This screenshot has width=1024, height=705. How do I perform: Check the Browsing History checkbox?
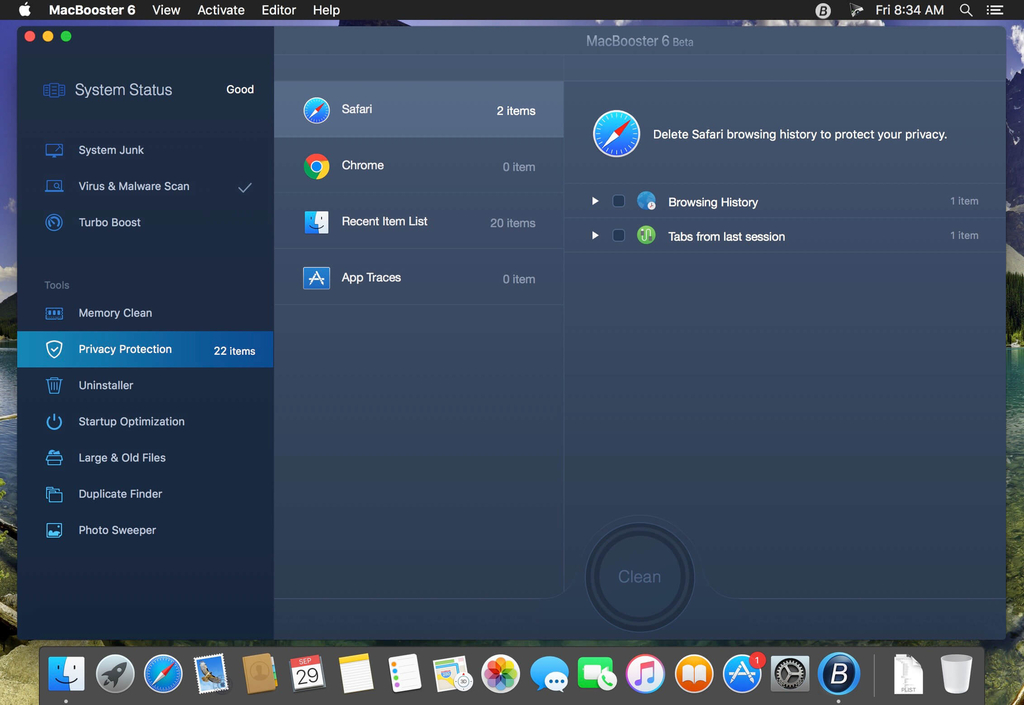[619, 201]
